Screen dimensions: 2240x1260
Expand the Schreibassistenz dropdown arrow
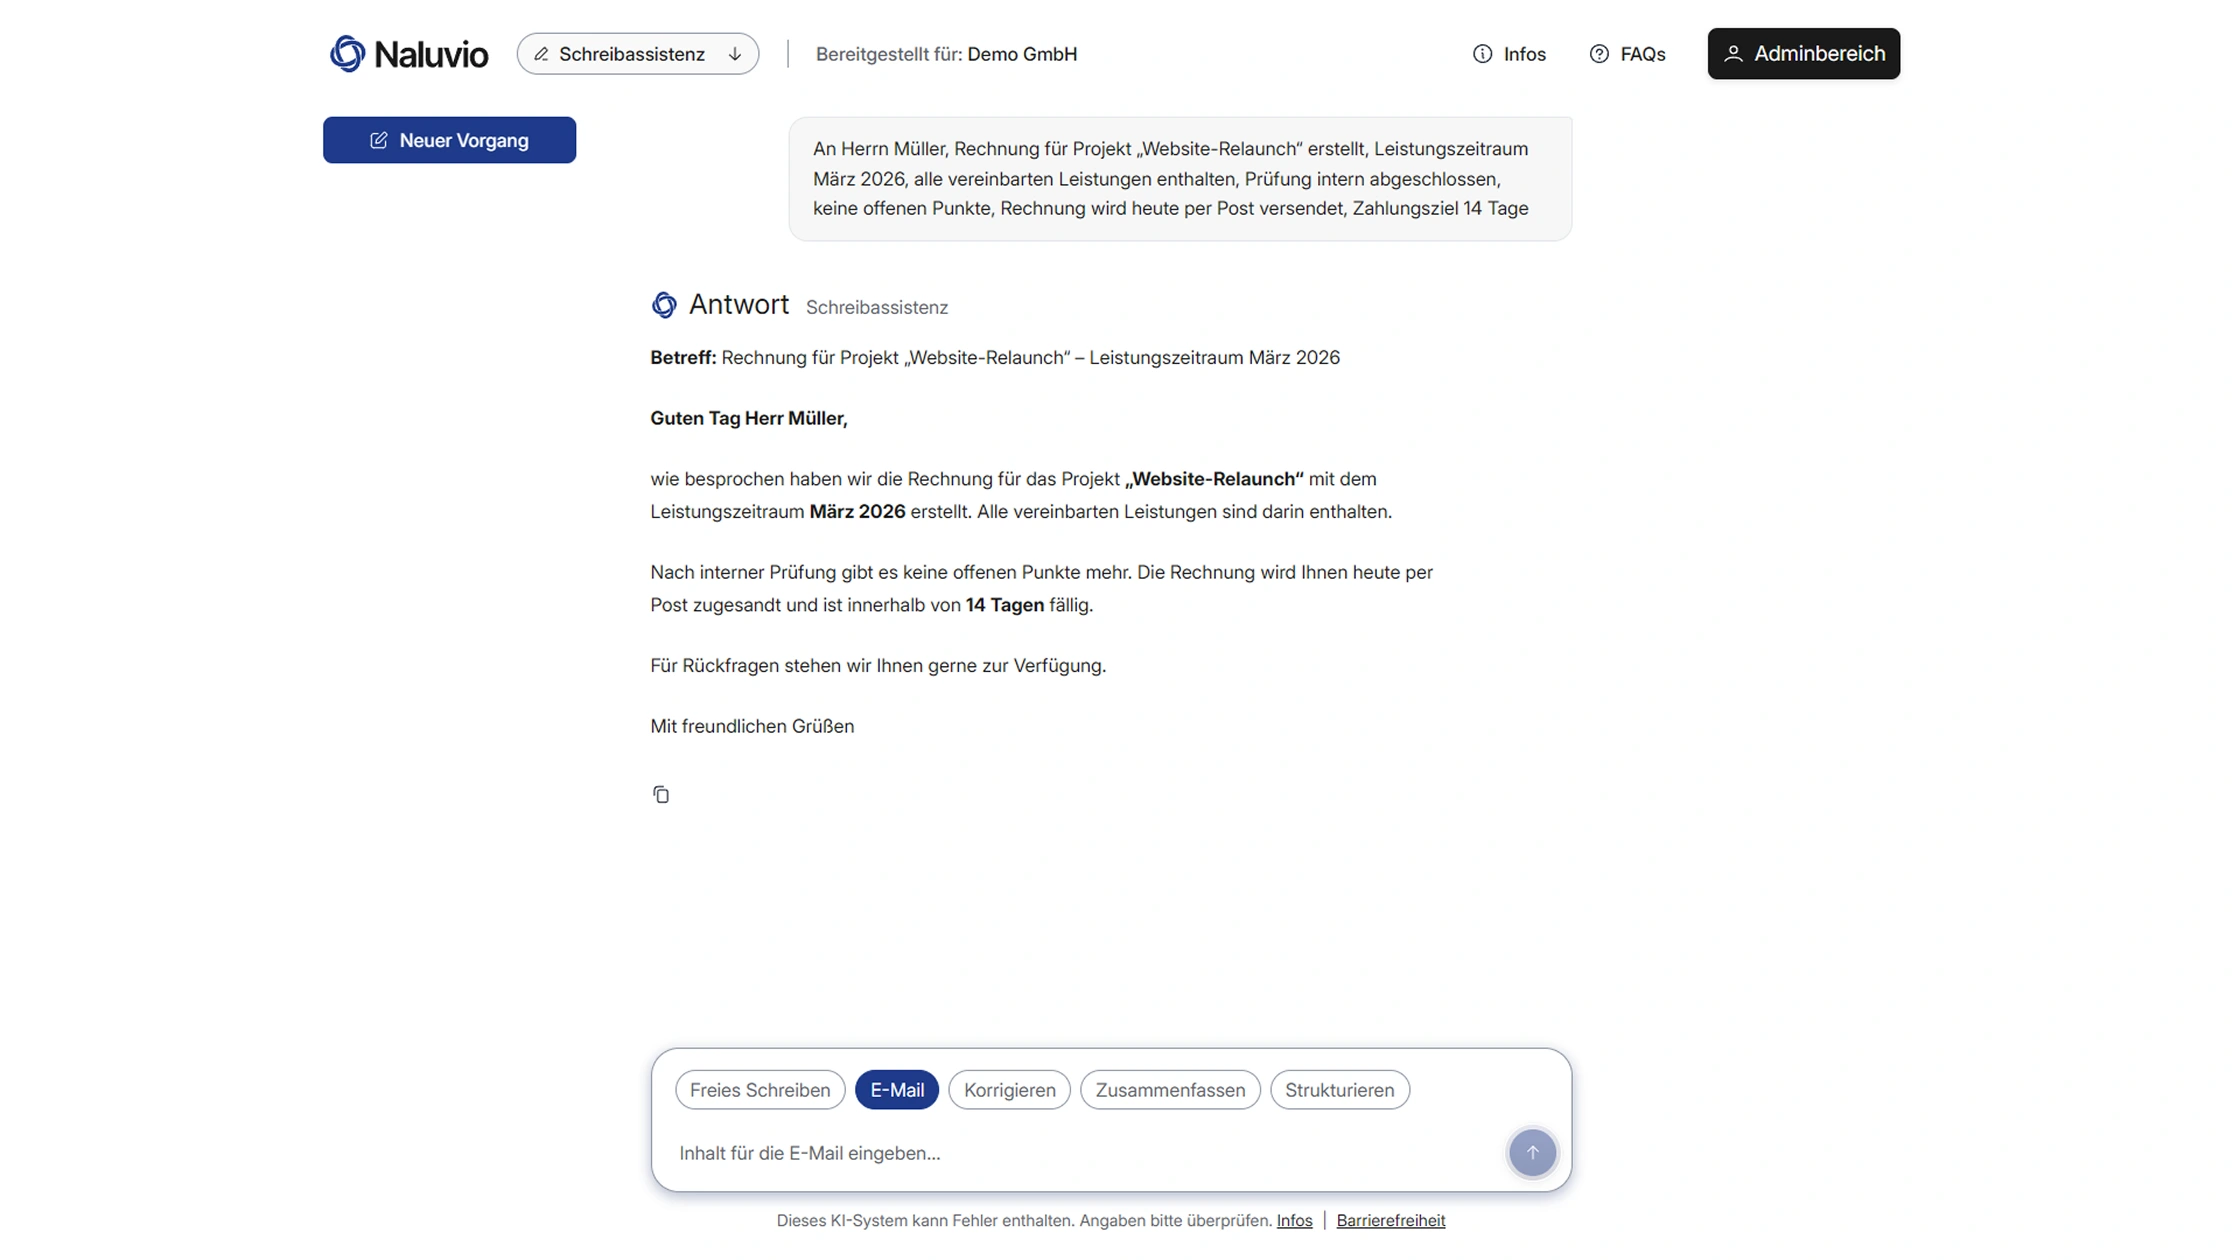tap(735, 54)
